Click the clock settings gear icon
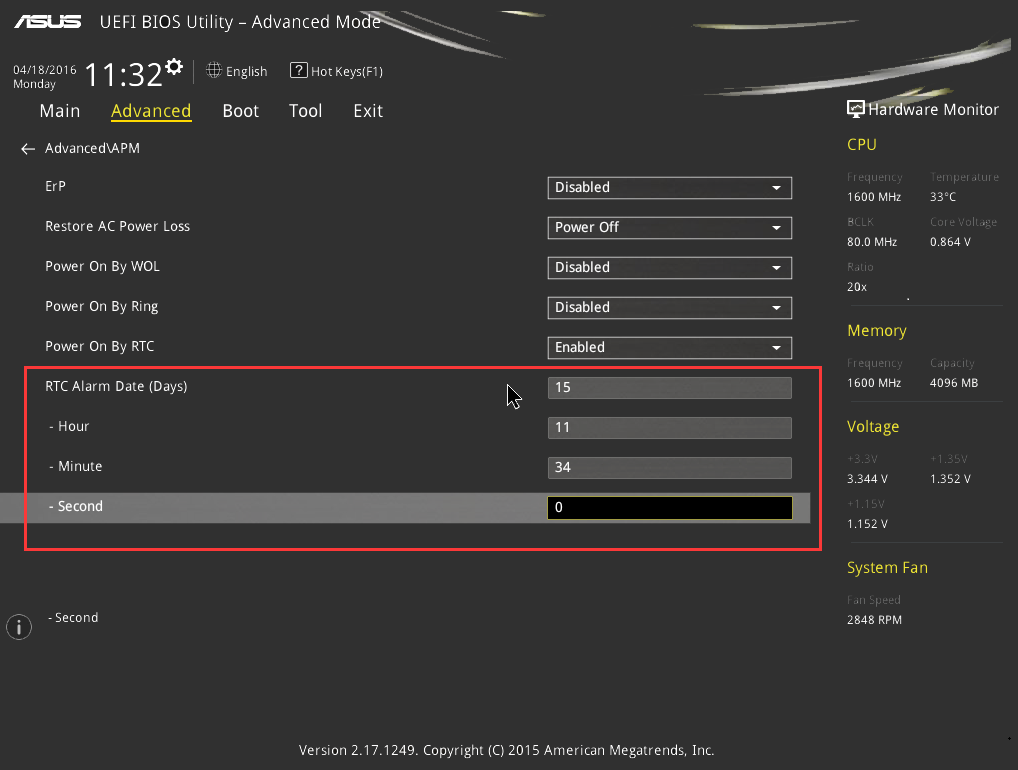 coord(173,67)
